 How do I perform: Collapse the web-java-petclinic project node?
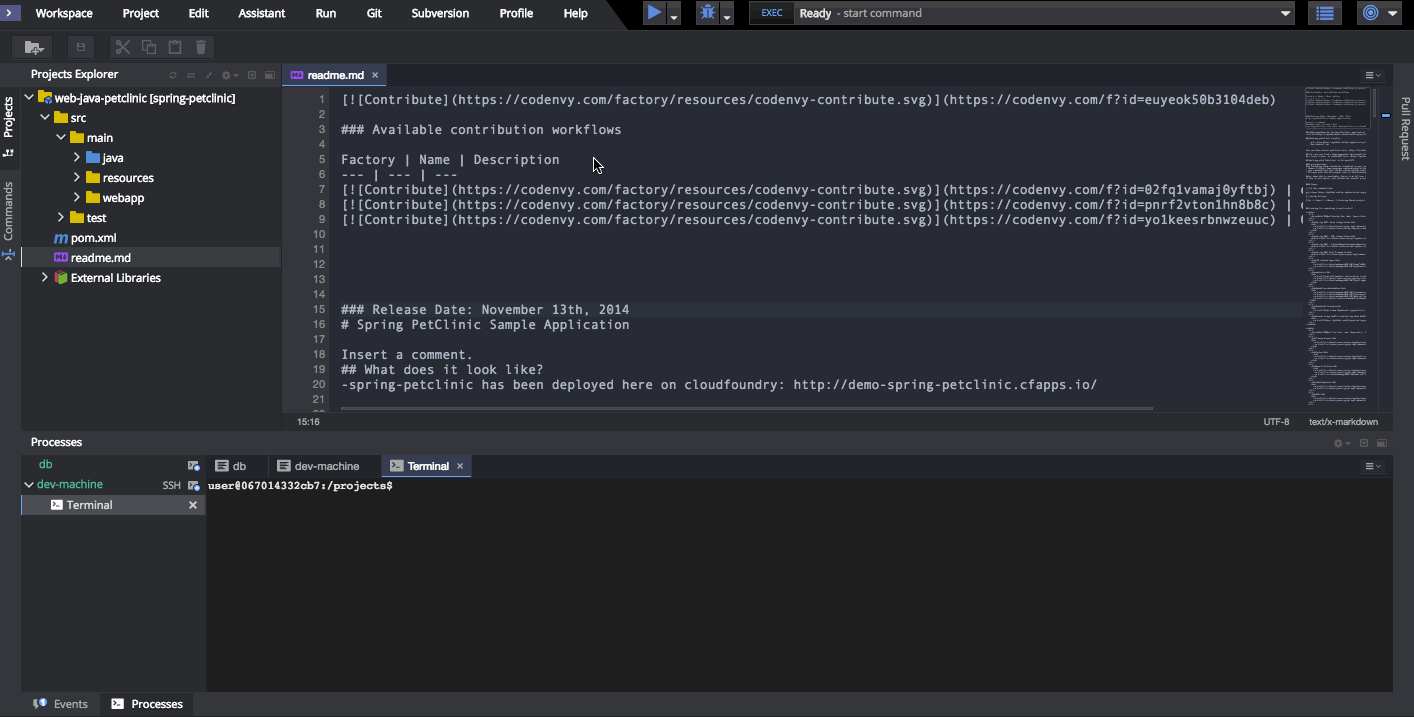point(30,98)
